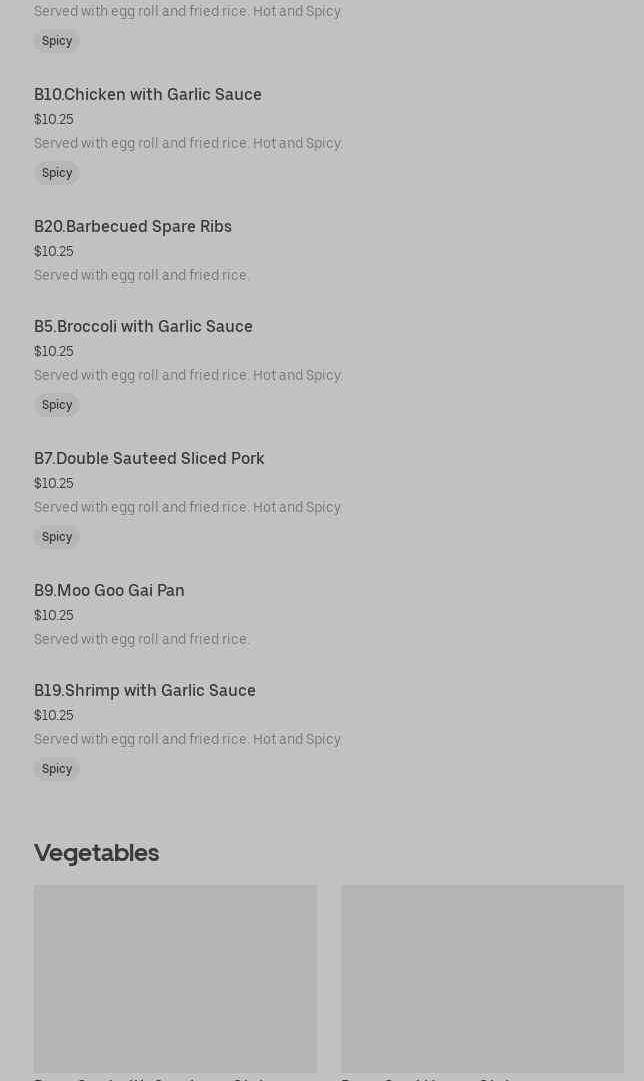The width and height of the screenshot is (644, 1081).
Task: Select B20.Barbecued Spare Ribs menu item
Action: pos(133,227)
